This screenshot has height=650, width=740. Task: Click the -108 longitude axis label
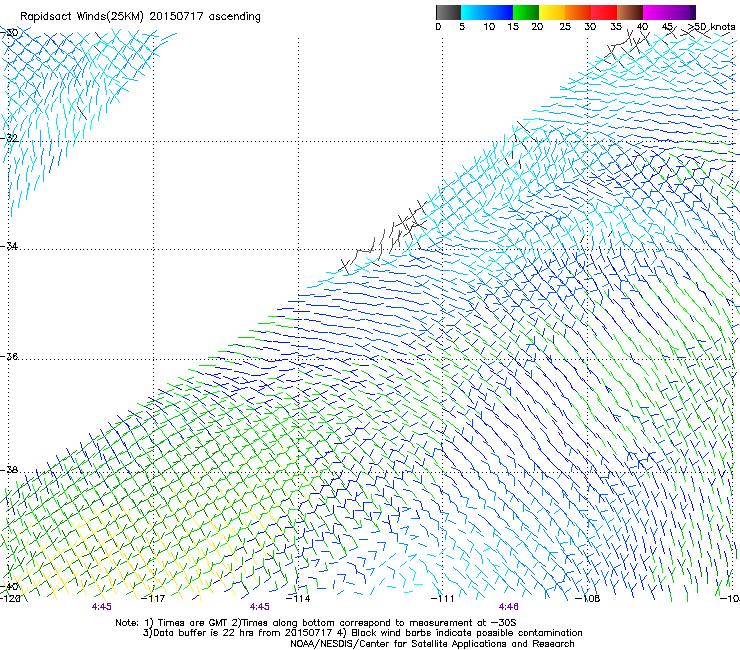[x=588, y=599]
